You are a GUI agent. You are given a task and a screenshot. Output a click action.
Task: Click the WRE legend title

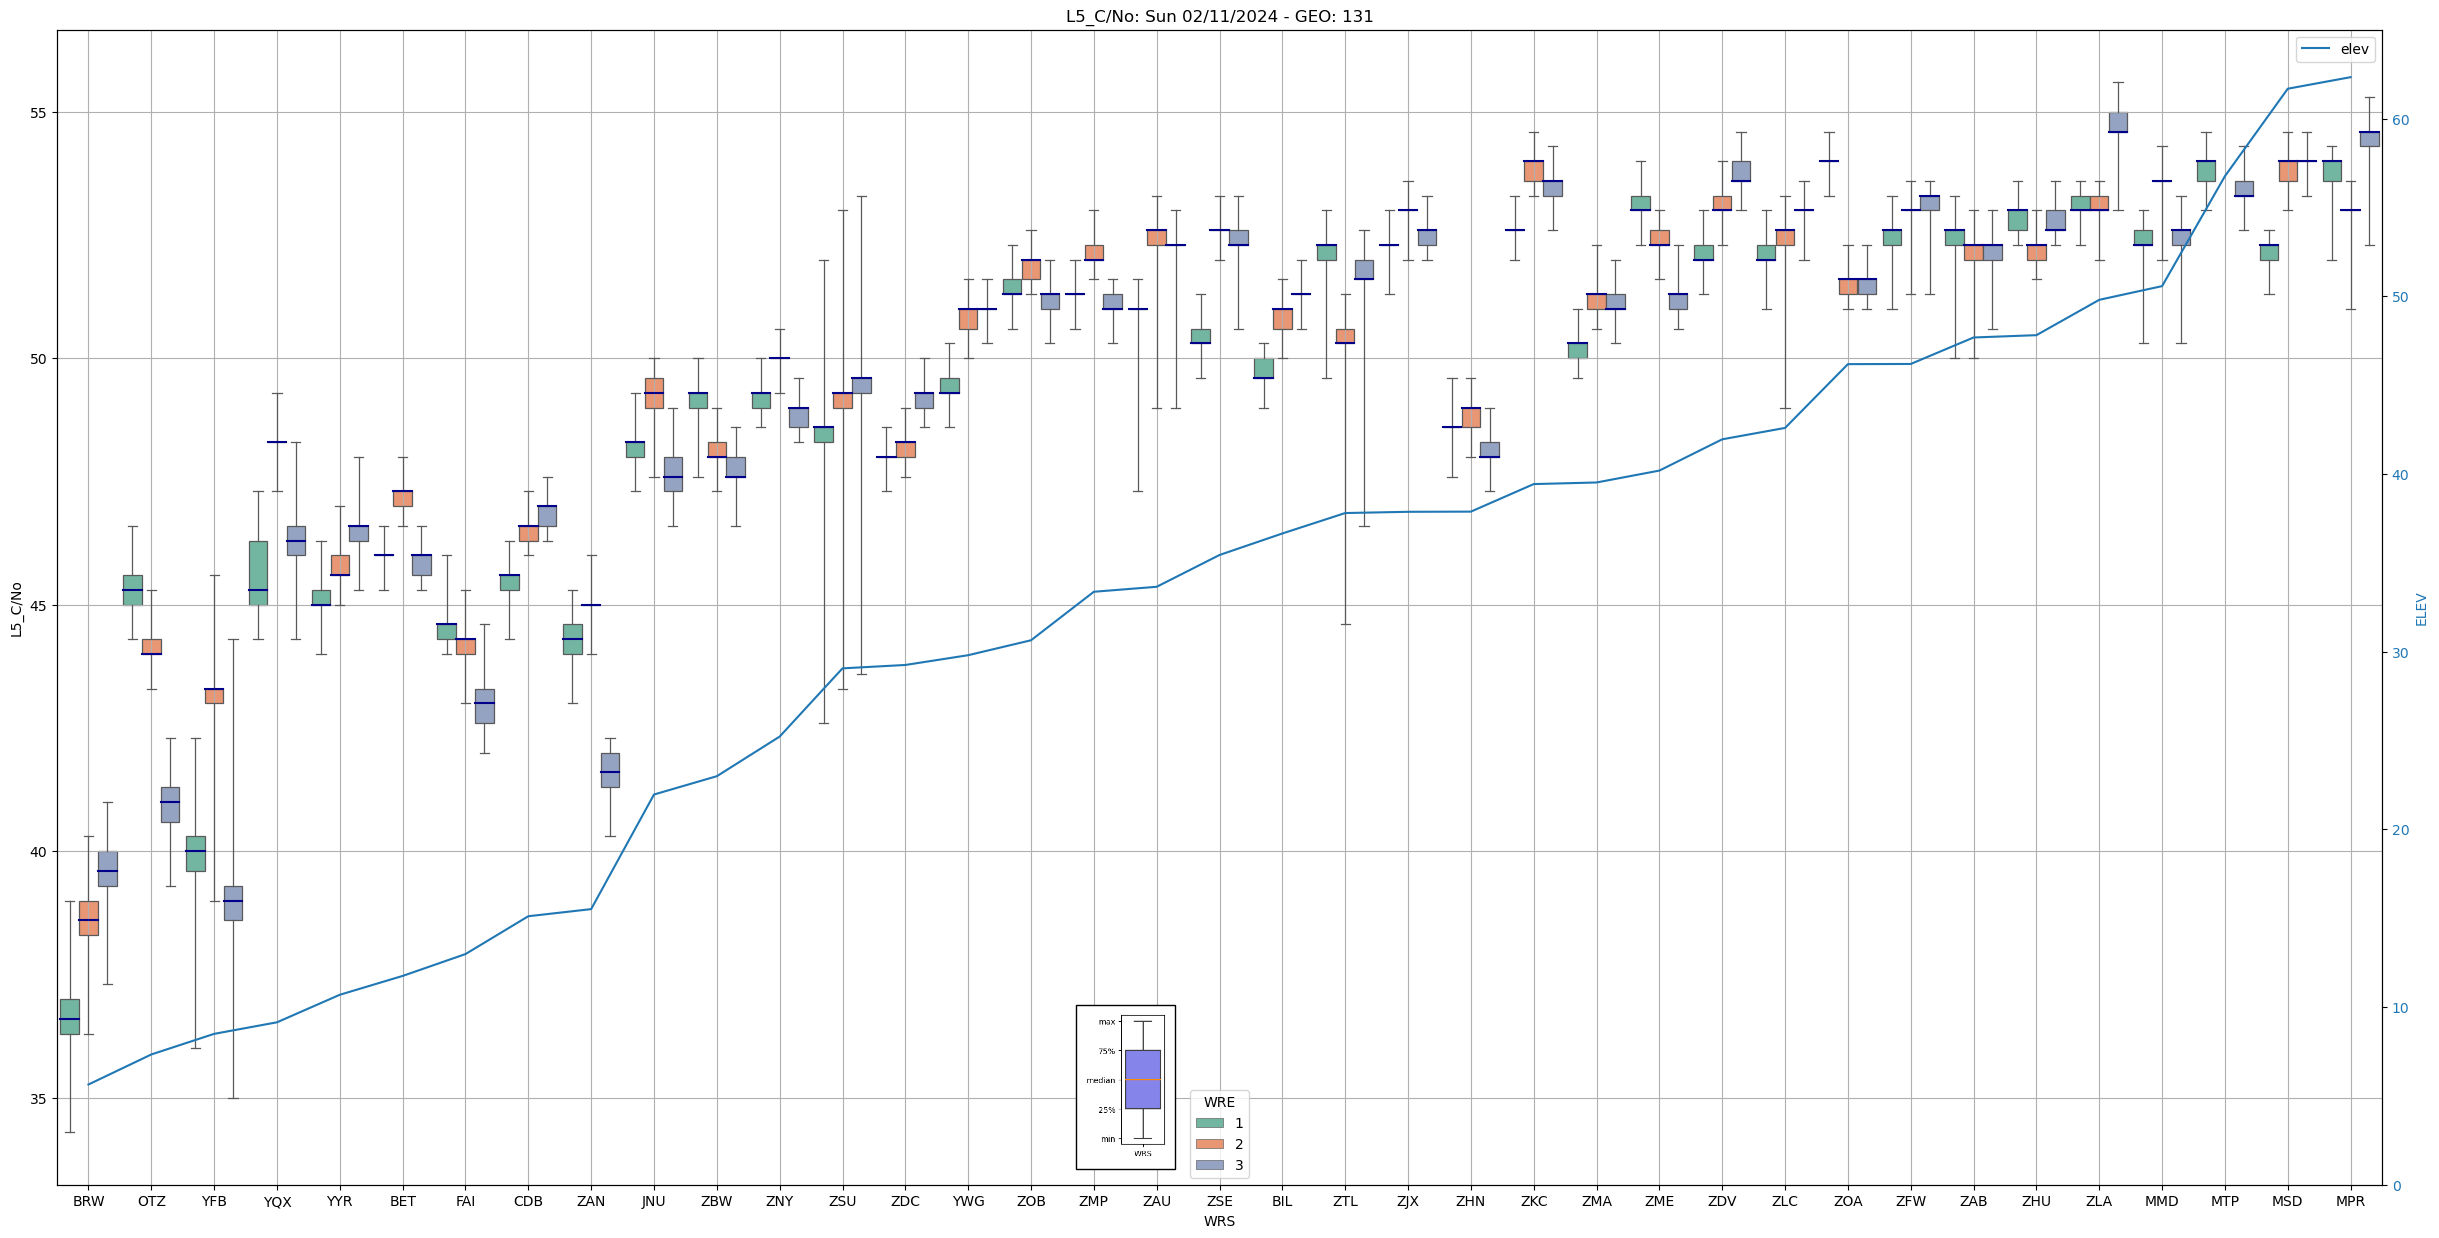[x=1219, y=1102]
